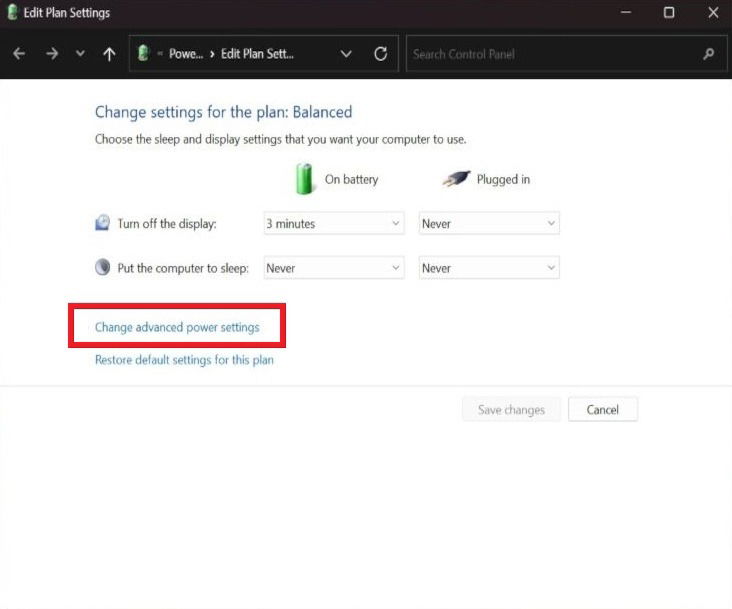The height and width of the screenshot is (609, 732).
Task: Click Edit Plan Sett... breadcrumb item
Action: pos(257,54)
